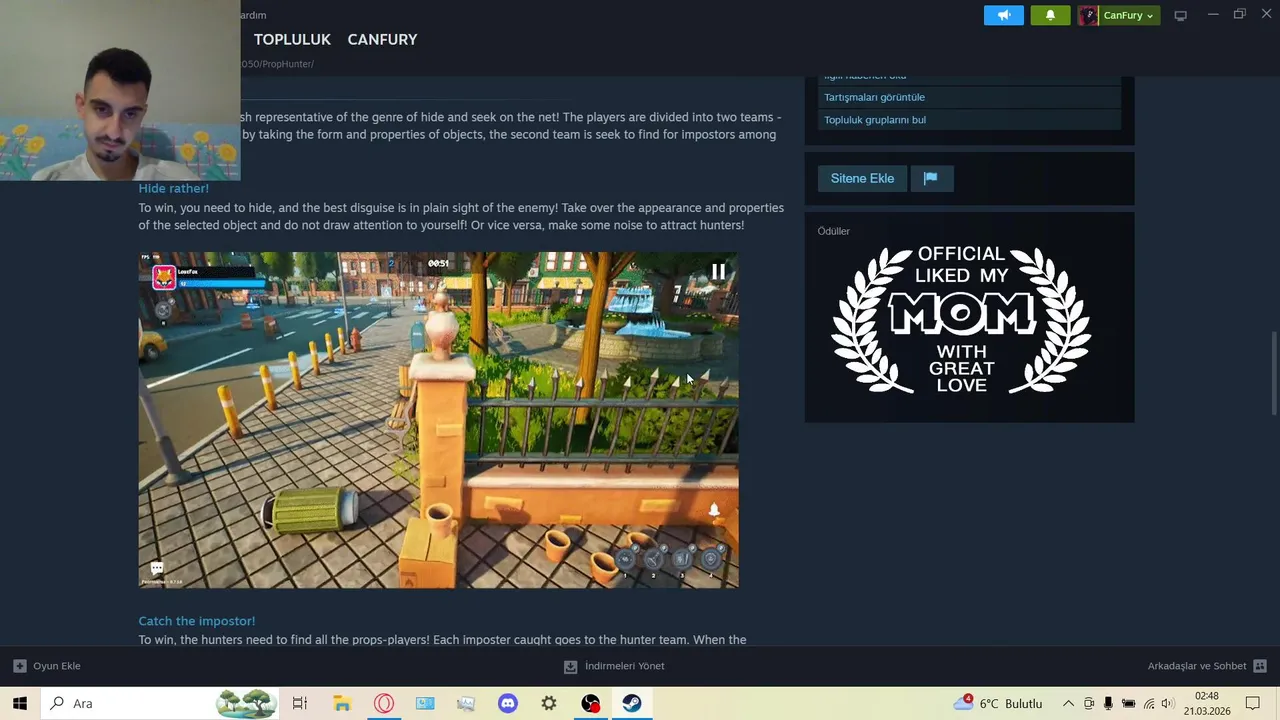This screenshot has height=720, width=1280.
Task: Open the weather widget 6°C Bulutlu
Action: pyautogui.click(x=998, y=703)
